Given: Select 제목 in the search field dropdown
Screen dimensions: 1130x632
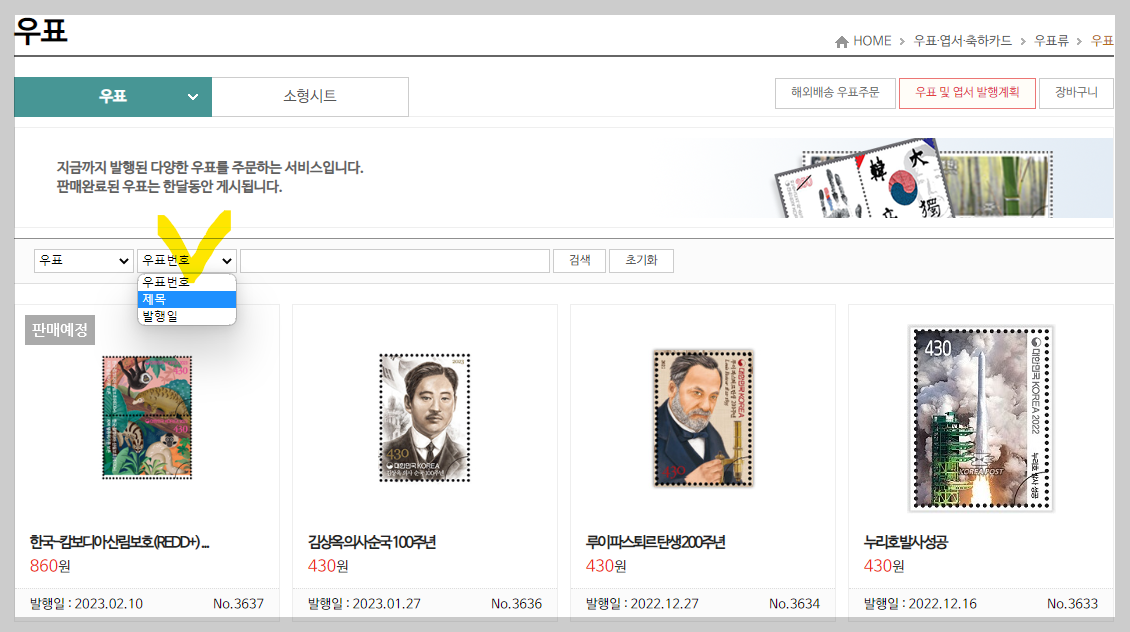Looking at the screenshot, I should (x=168, y=297).
